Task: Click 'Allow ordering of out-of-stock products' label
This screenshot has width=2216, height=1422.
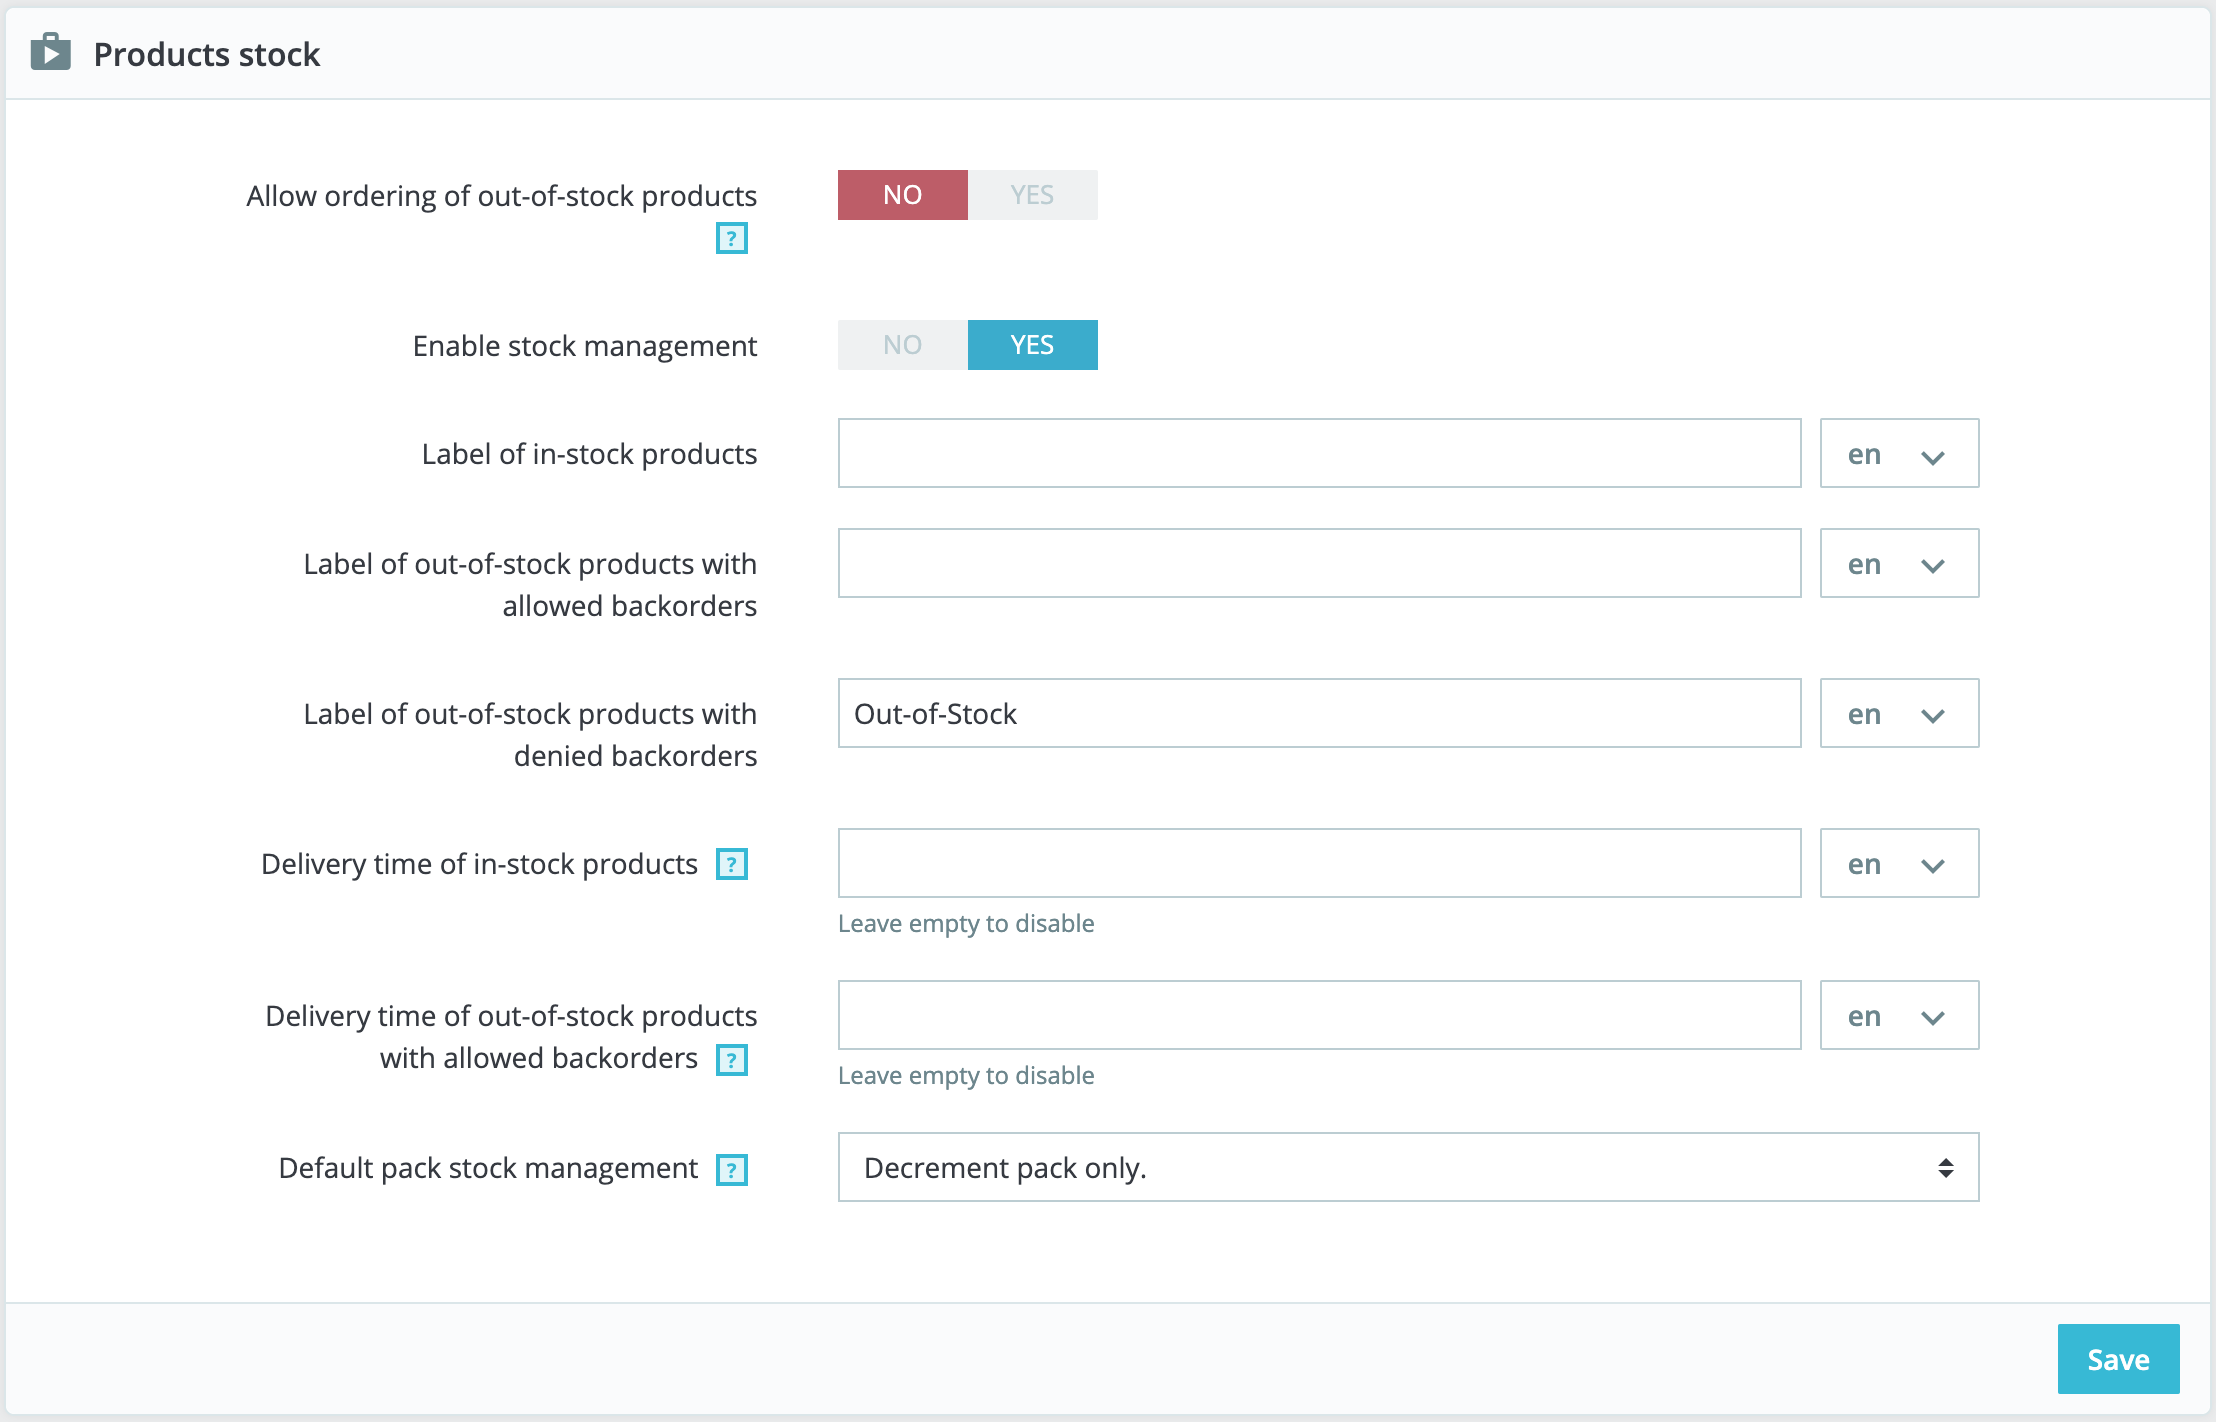Action: (502, 196)
